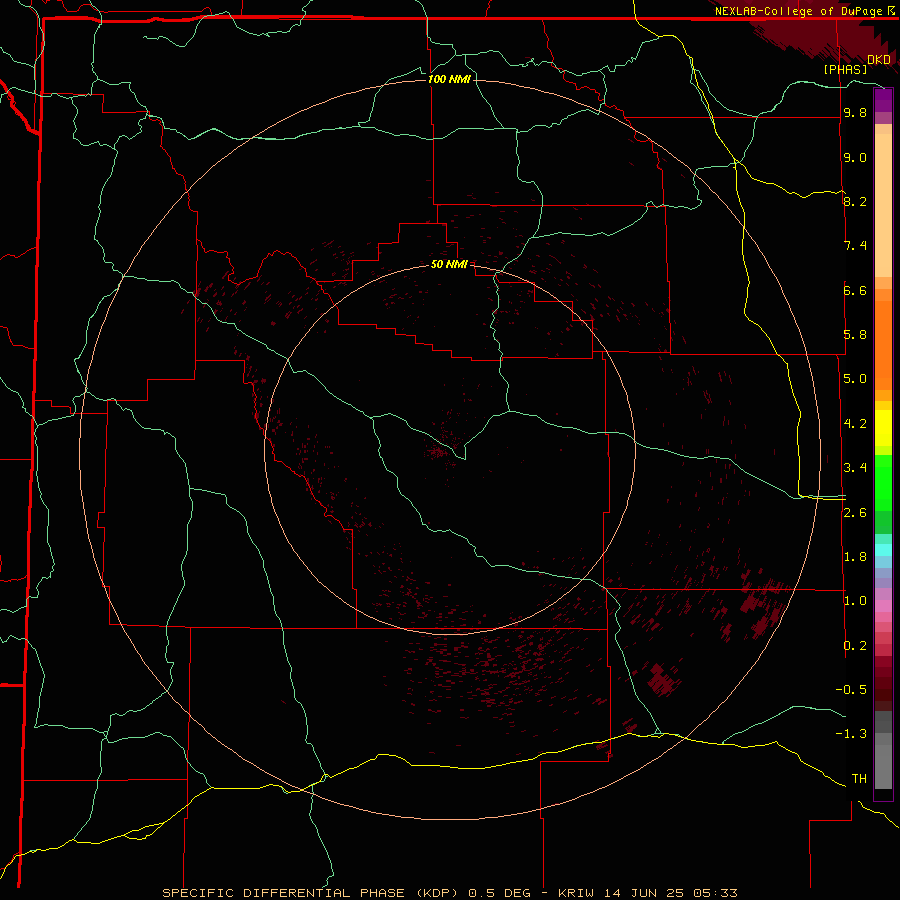
Task: Click the 9.8 value on the color scale
Action: 855,112
